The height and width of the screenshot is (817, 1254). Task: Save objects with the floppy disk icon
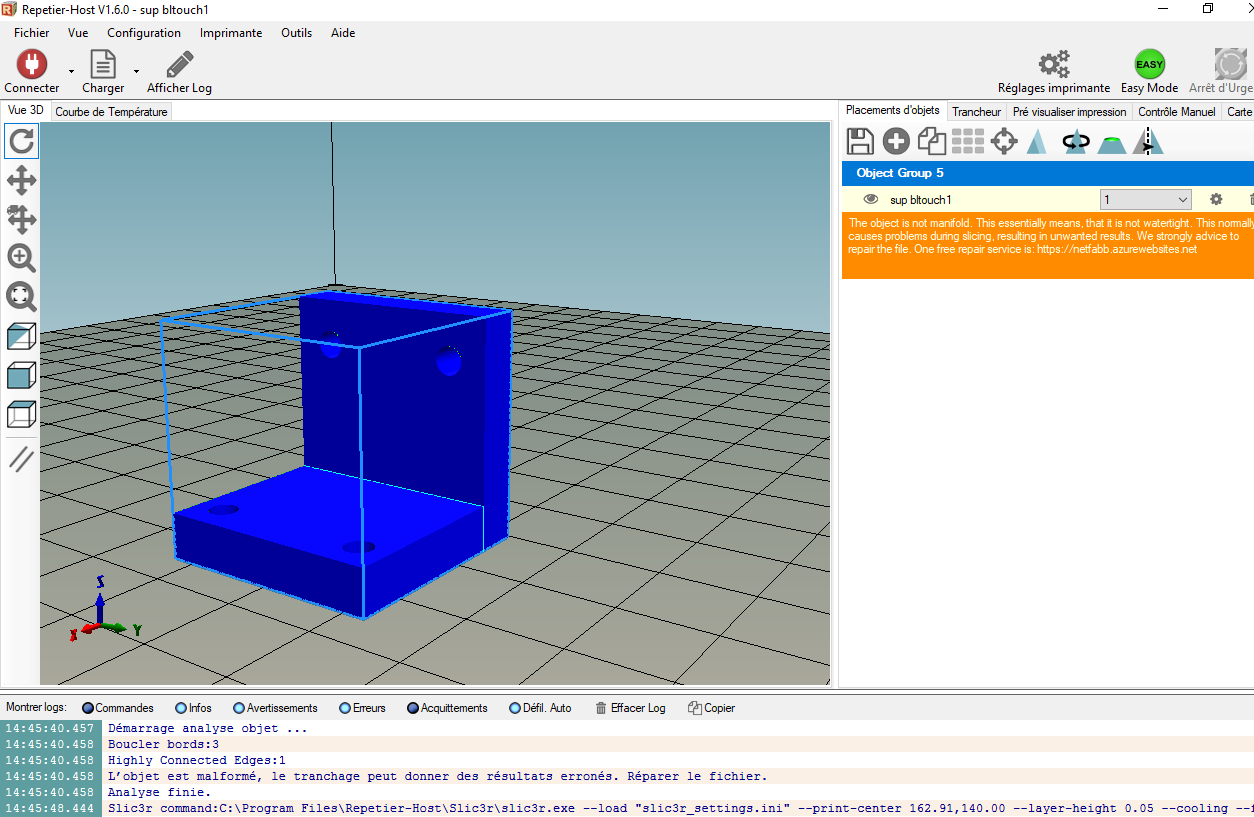[860, 141]
